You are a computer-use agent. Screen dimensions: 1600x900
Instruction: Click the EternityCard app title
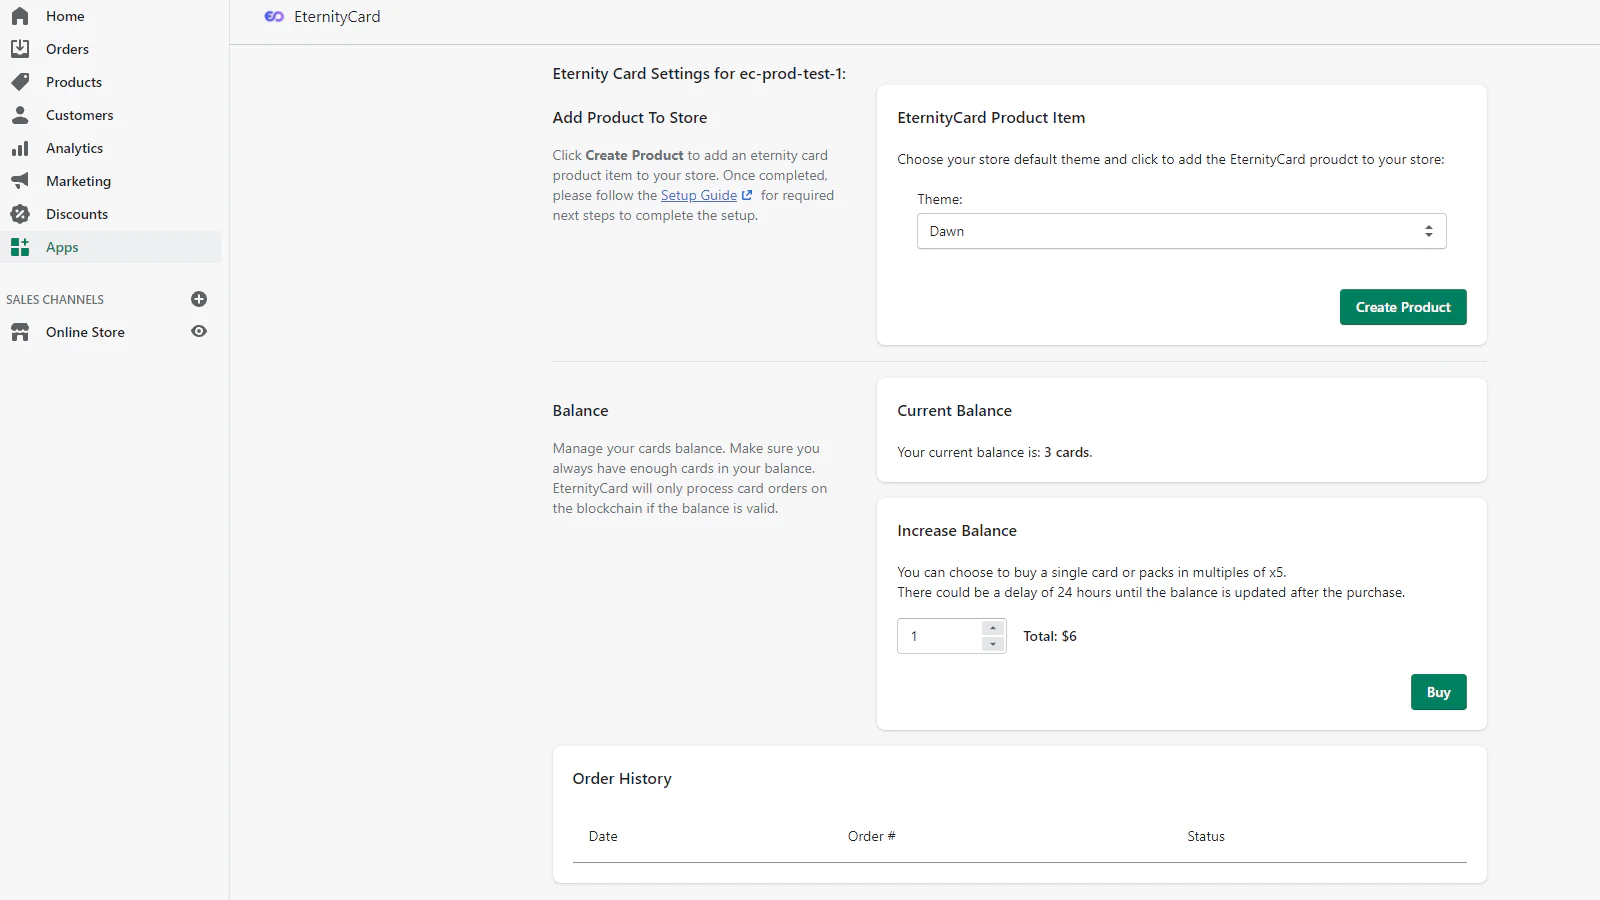coord(337,16)
